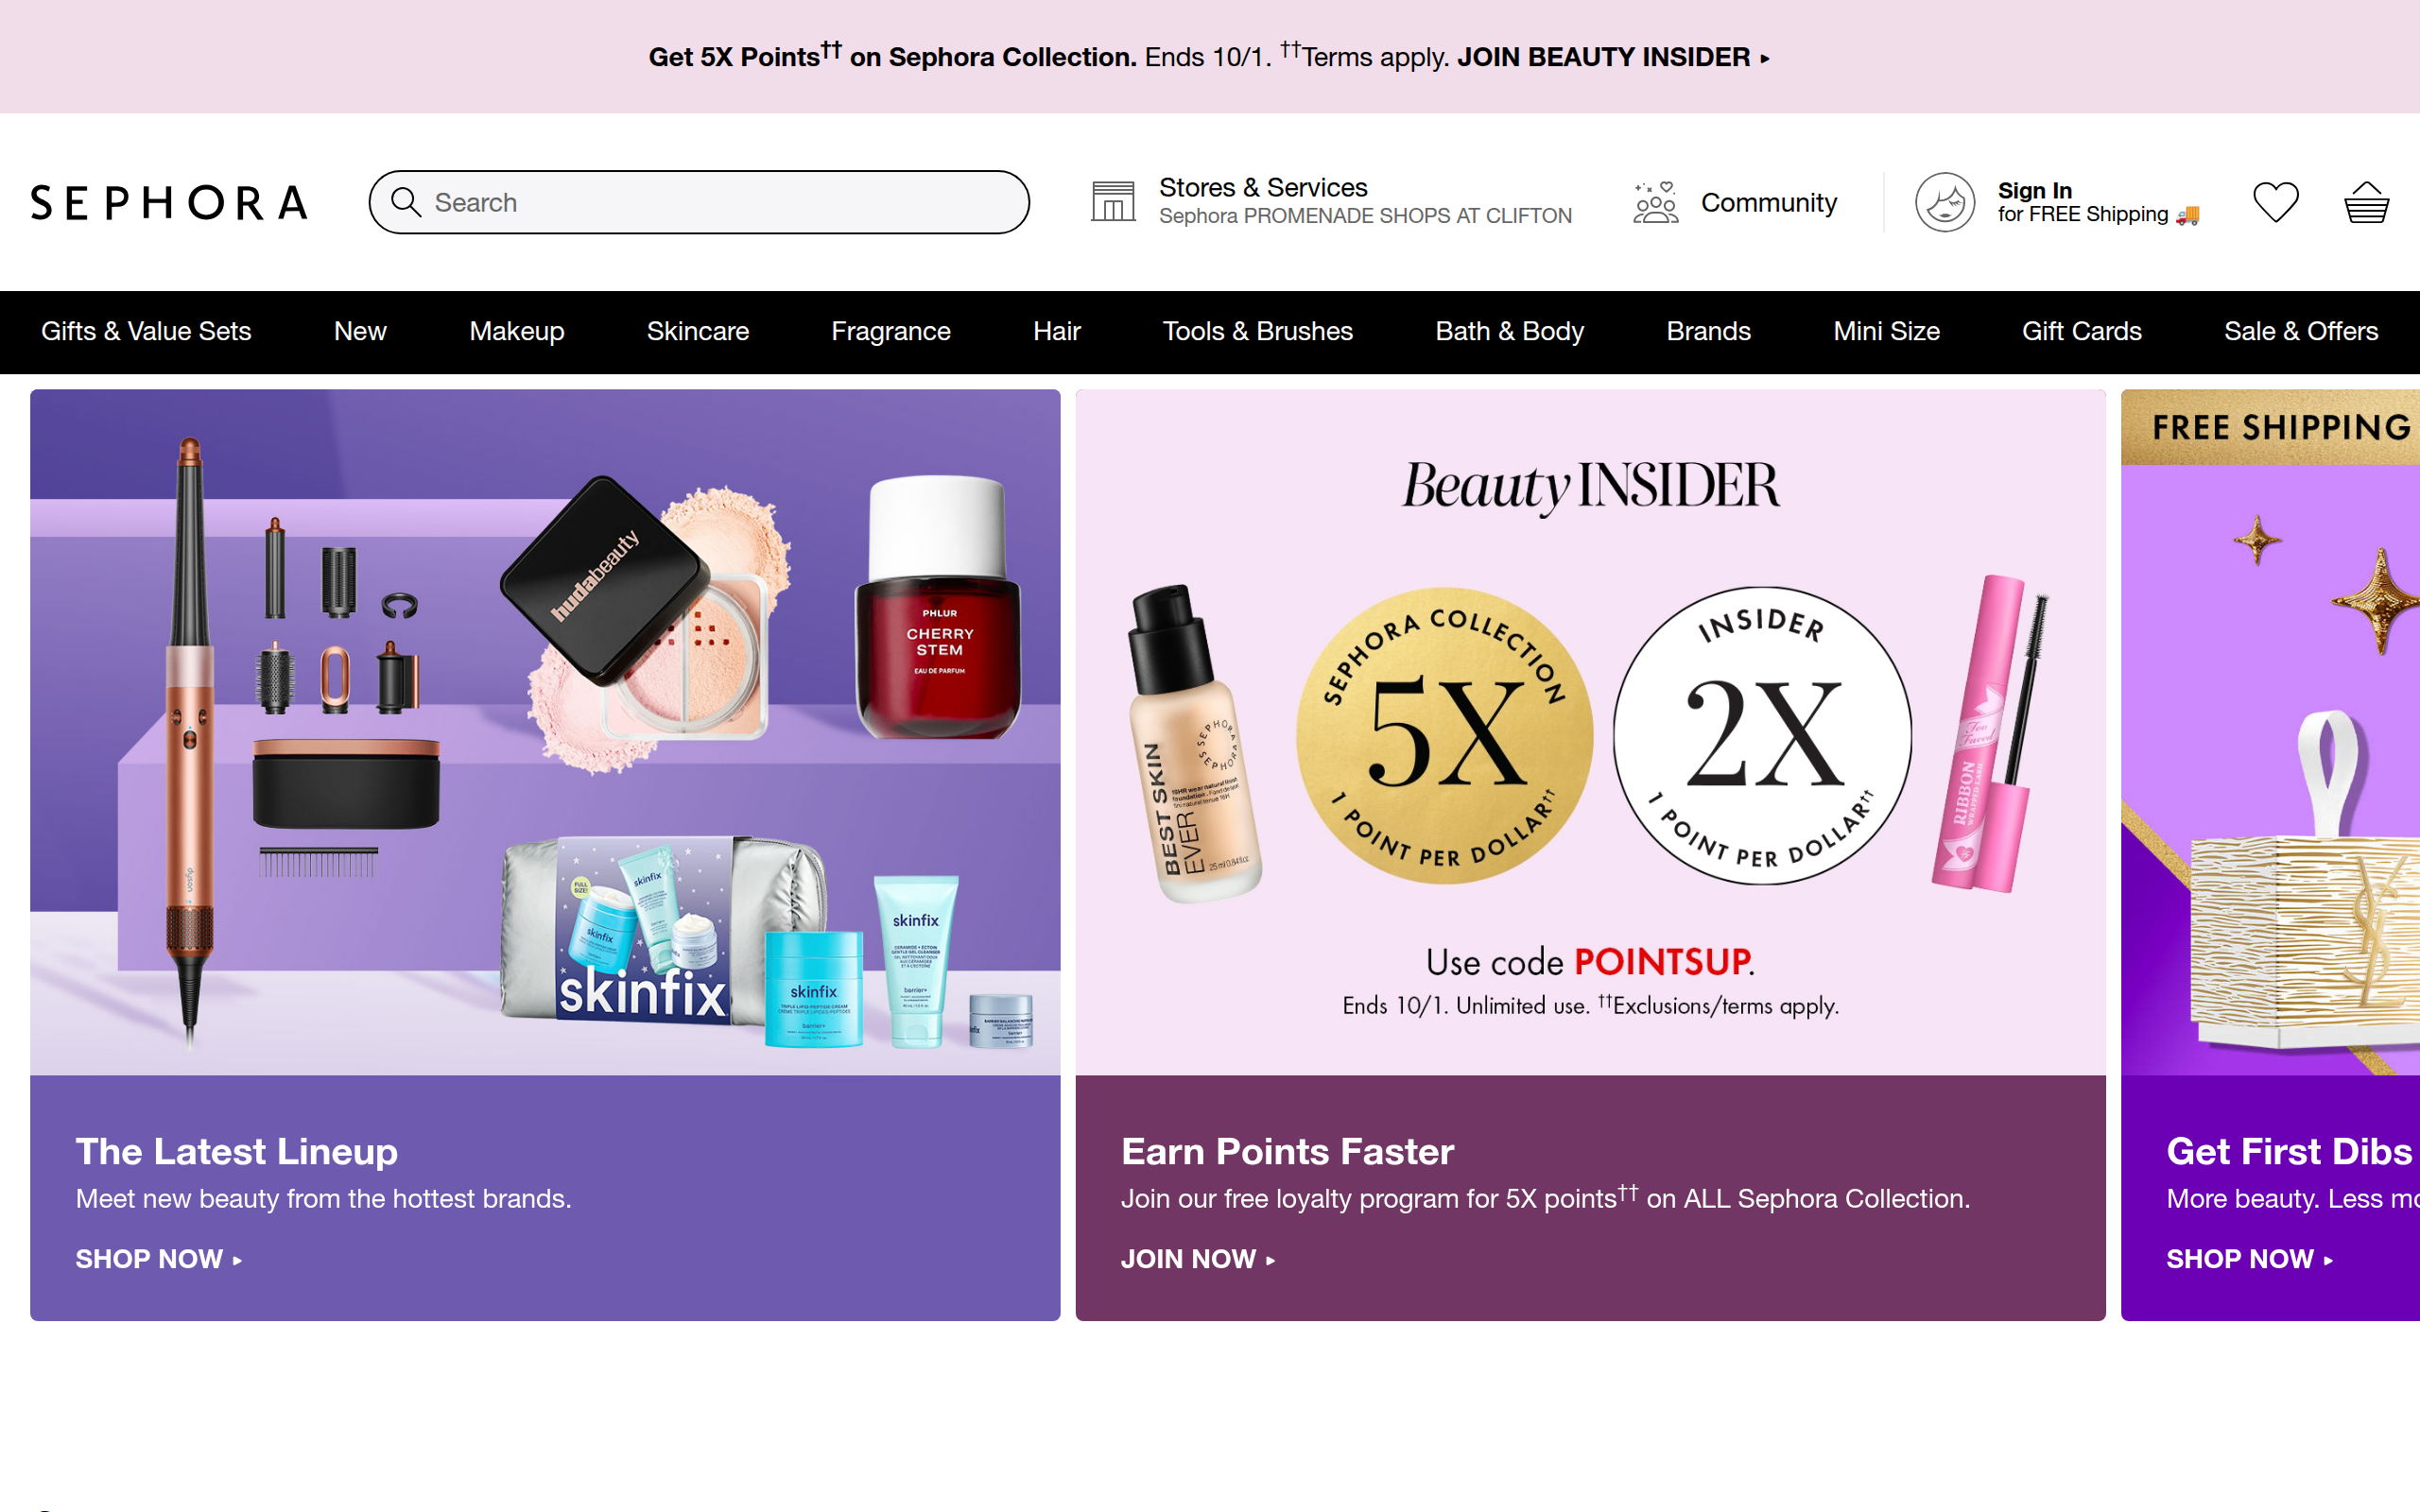Open the Loves heart icon
This screenshot has height=1512, width=2420.
2275,202
